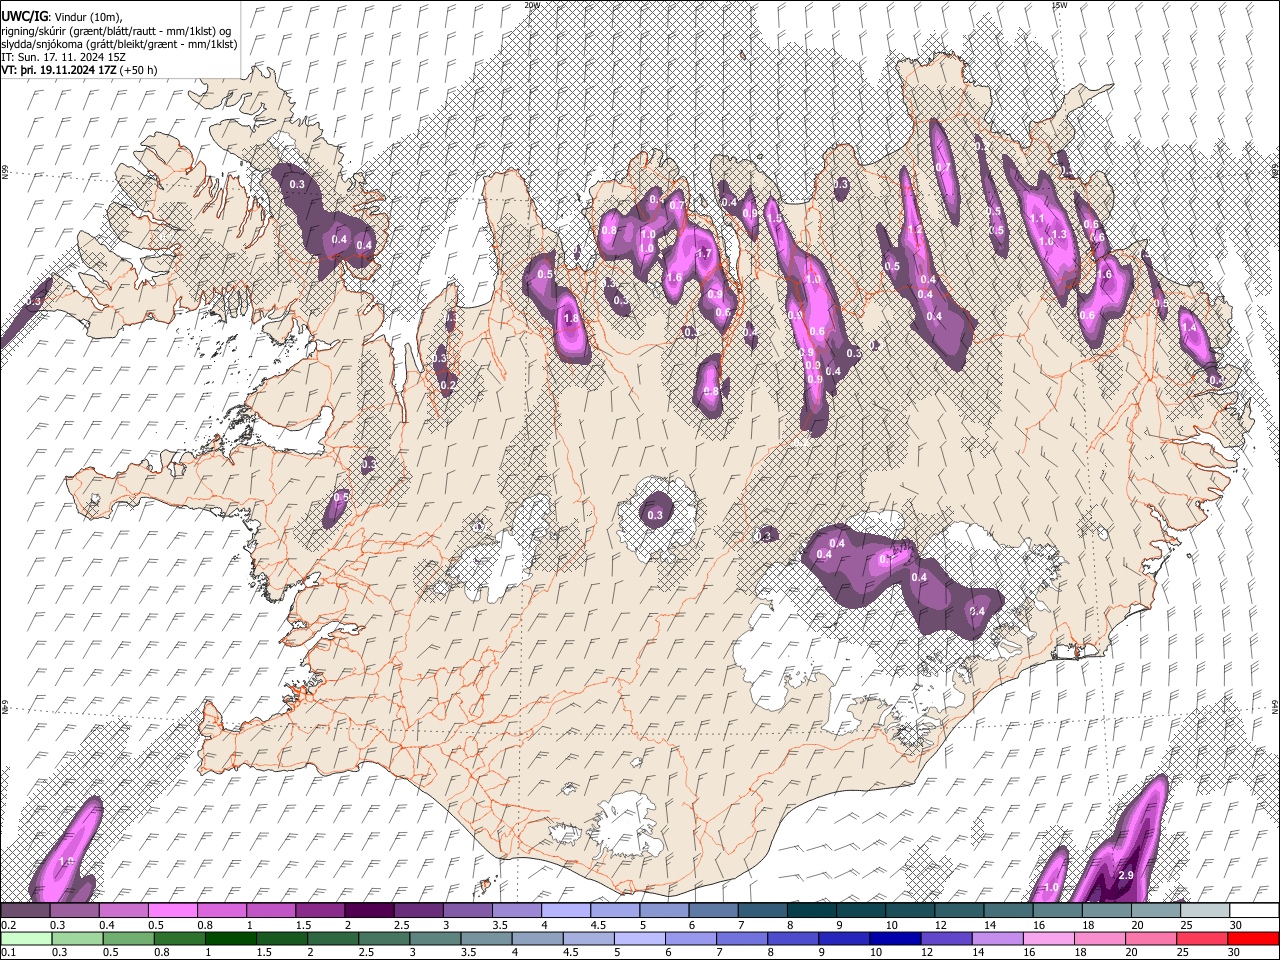Select the darkest purple swatch labeled 2 on the upper scale

[x=369, y=910]
